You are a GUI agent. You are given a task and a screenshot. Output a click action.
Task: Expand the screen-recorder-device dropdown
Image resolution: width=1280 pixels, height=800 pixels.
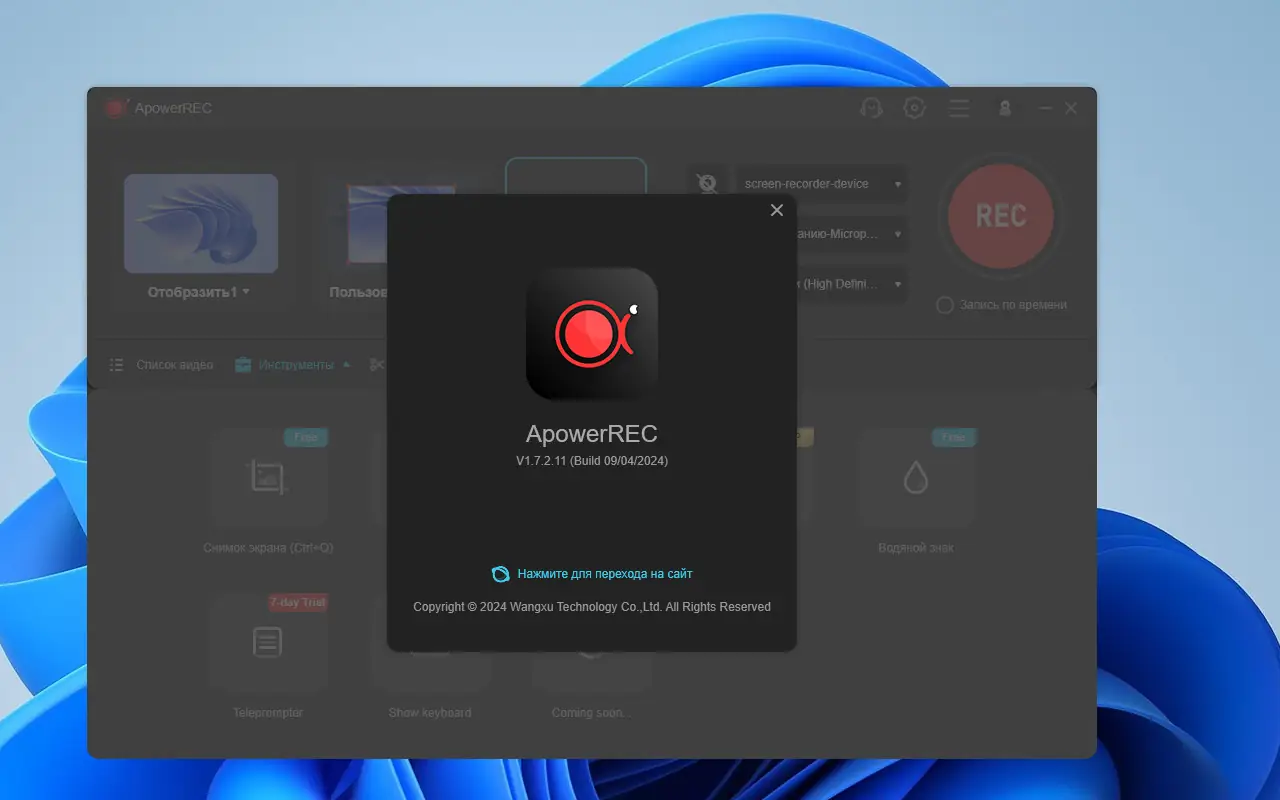[821, 184]
